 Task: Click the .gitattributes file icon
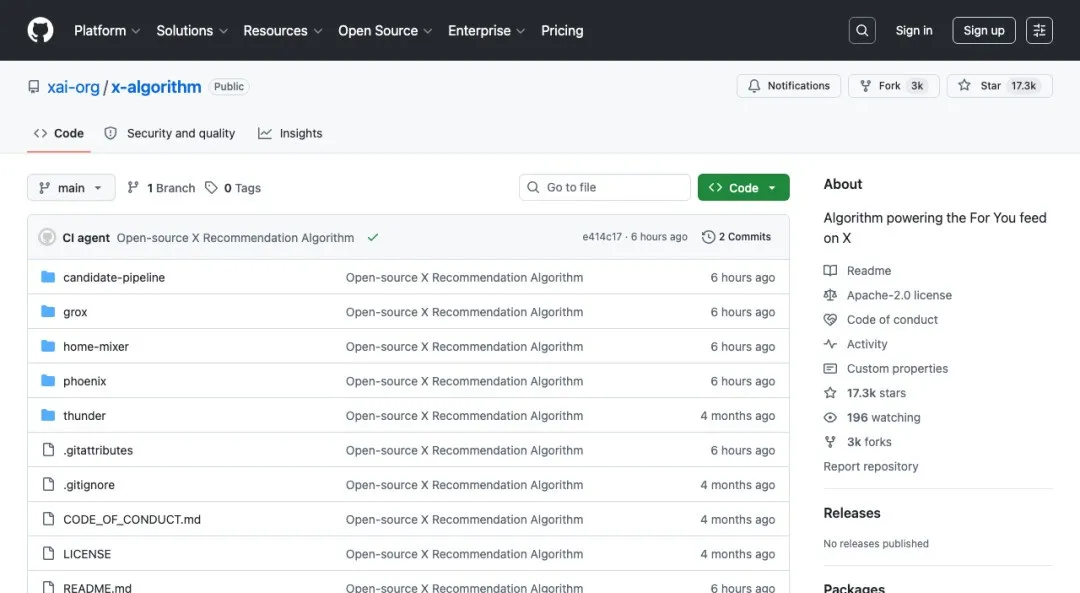(48, 450)
